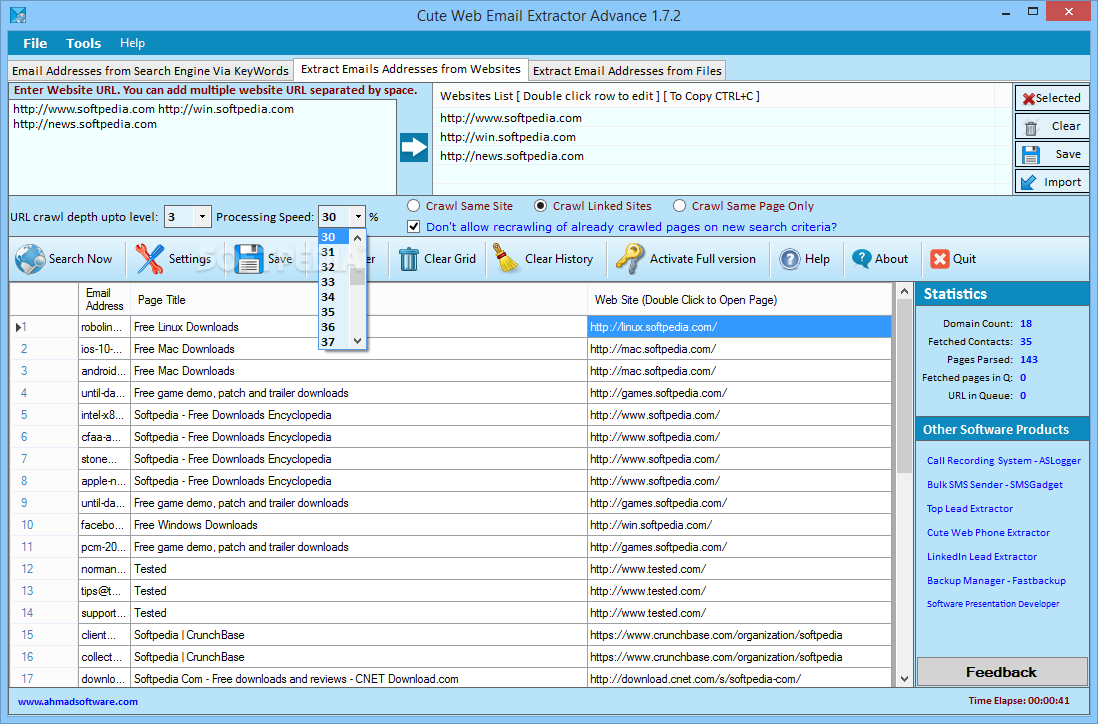Select row 17 CNET Download.com title cell
Image resolution: width=1098 pixels, height=724 pixels.
pos(359,679)
